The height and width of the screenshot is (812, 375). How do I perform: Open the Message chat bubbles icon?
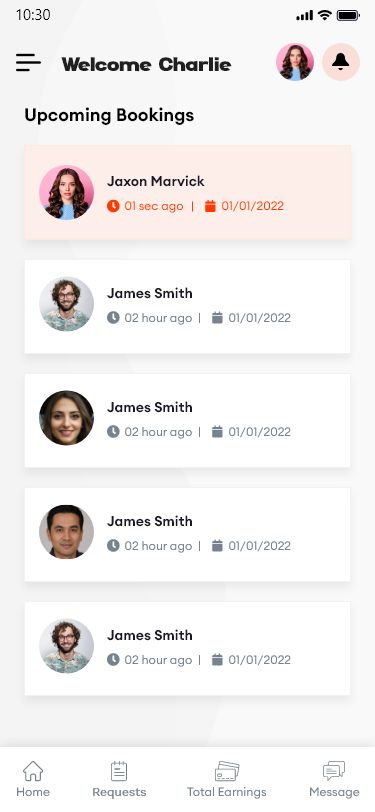point(334,771)
